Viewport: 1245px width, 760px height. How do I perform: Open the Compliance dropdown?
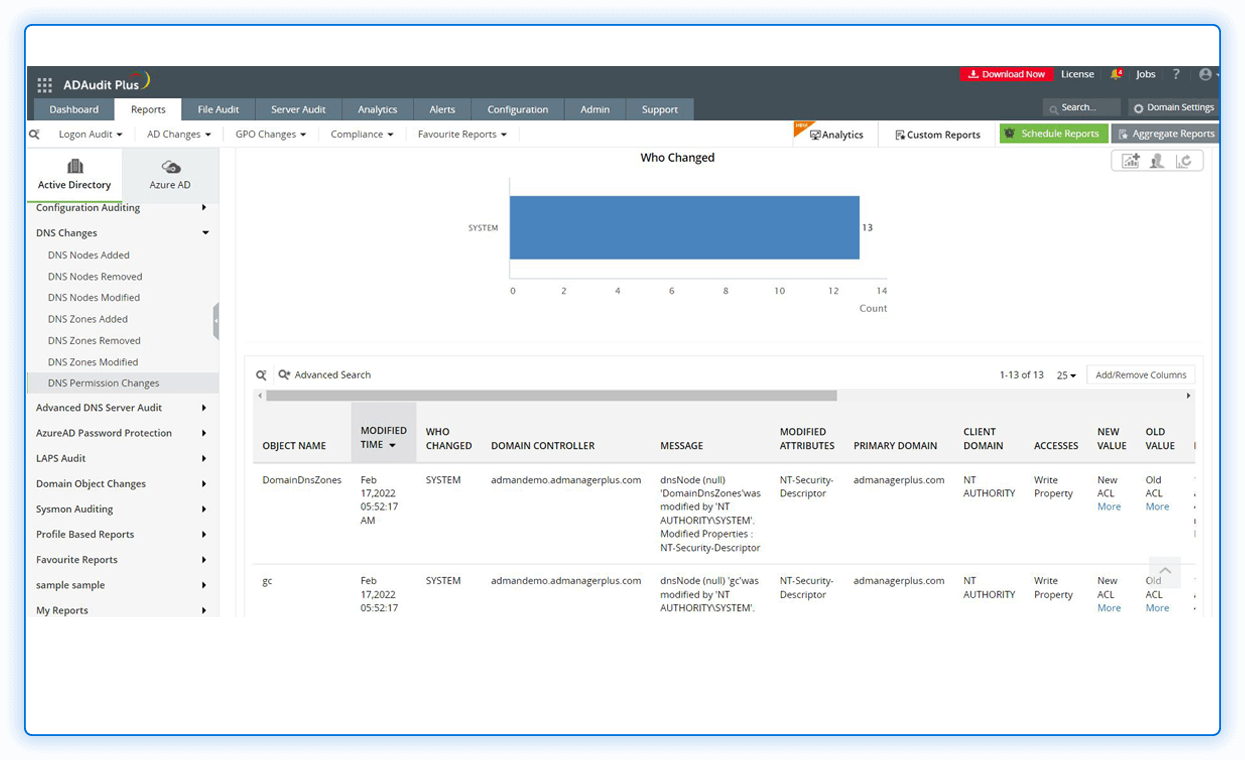[x=362, y=134]
